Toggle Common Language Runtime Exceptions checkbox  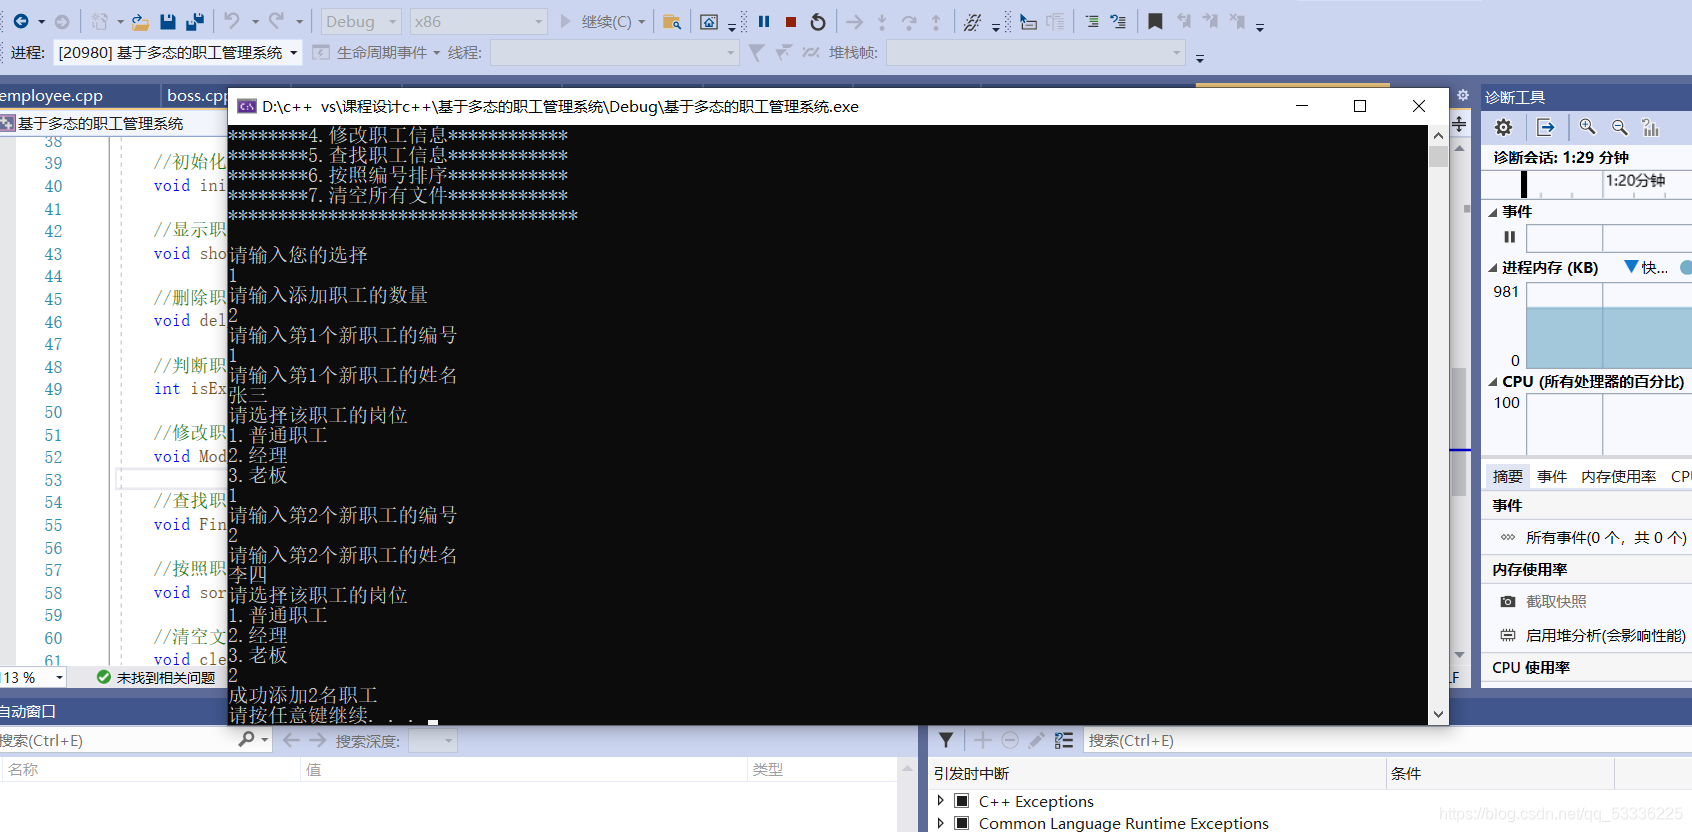(962, 823)
